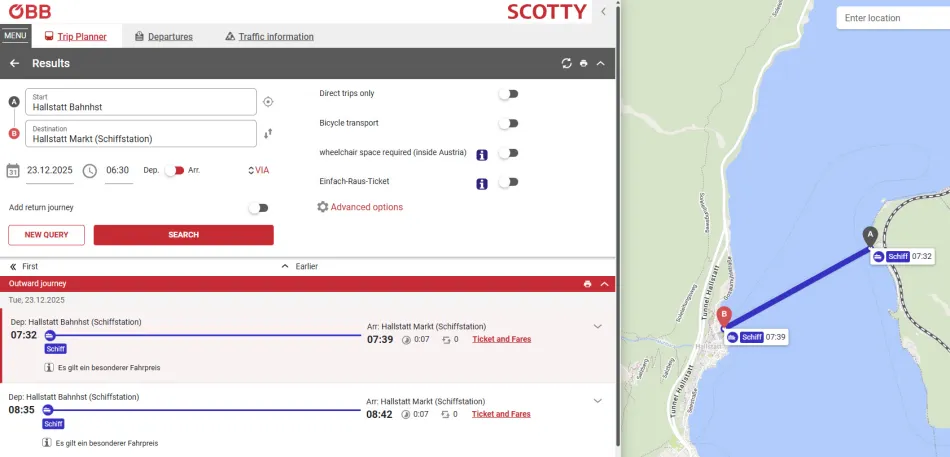This screenshot has width=950, height=457.
Task: Open the calendar date picker icon
Action: click(x=13, y=170)
